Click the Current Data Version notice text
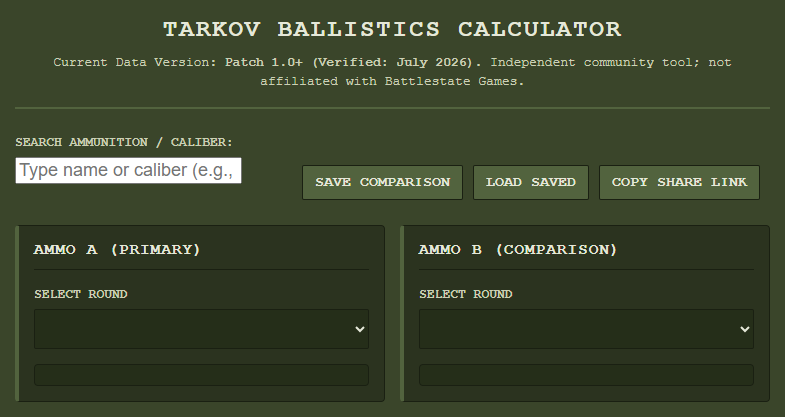Viewport: 785px width, 417px height. click(x=392, y=72)
